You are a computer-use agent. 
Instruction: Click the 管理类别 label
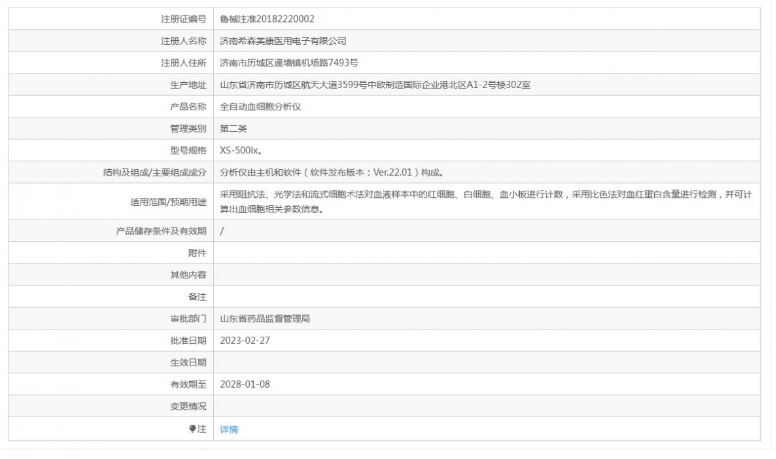pyautogui.click(x=188, y=129)
